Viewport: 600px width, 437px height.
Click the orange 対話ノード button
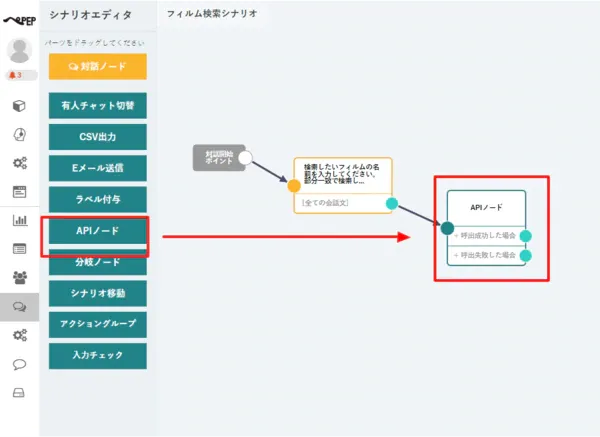pyautogui.click(x=97, y=66)
